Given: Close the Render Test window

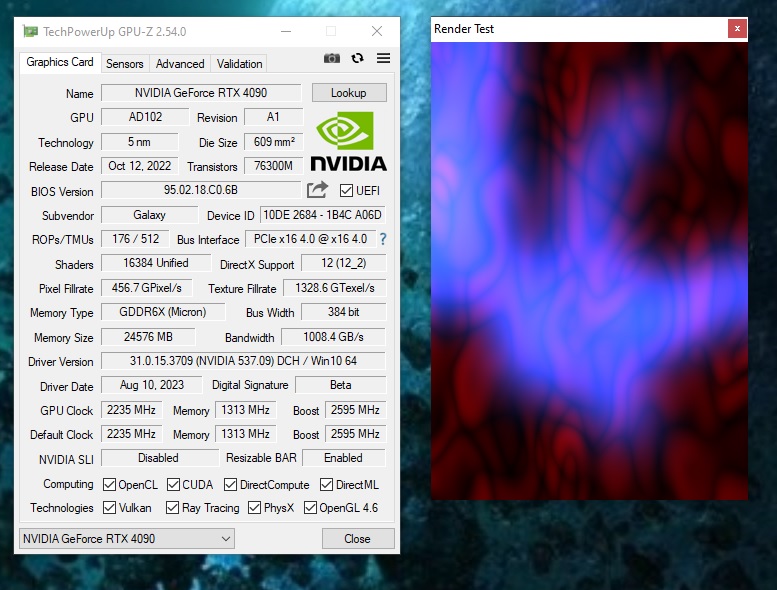Looking at the screenshot, I should (737, 29).
